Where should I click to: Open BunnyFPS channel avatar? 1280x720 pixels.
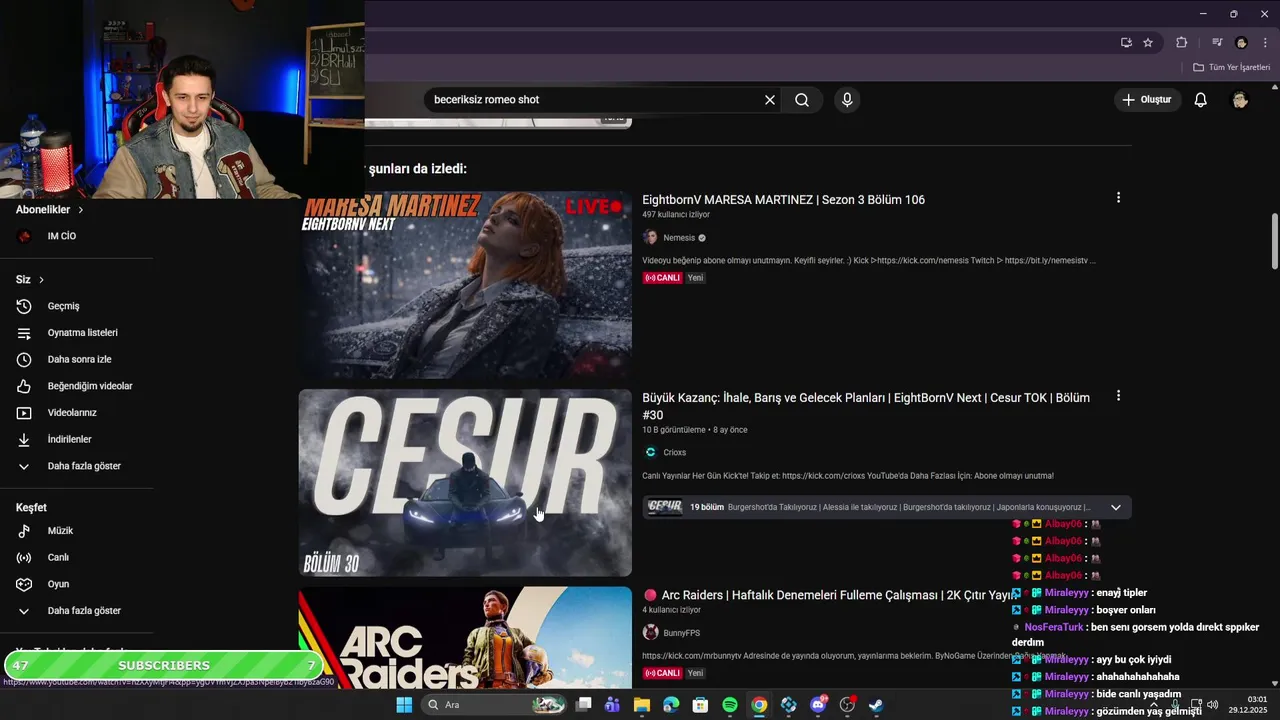tap(651, 633)
